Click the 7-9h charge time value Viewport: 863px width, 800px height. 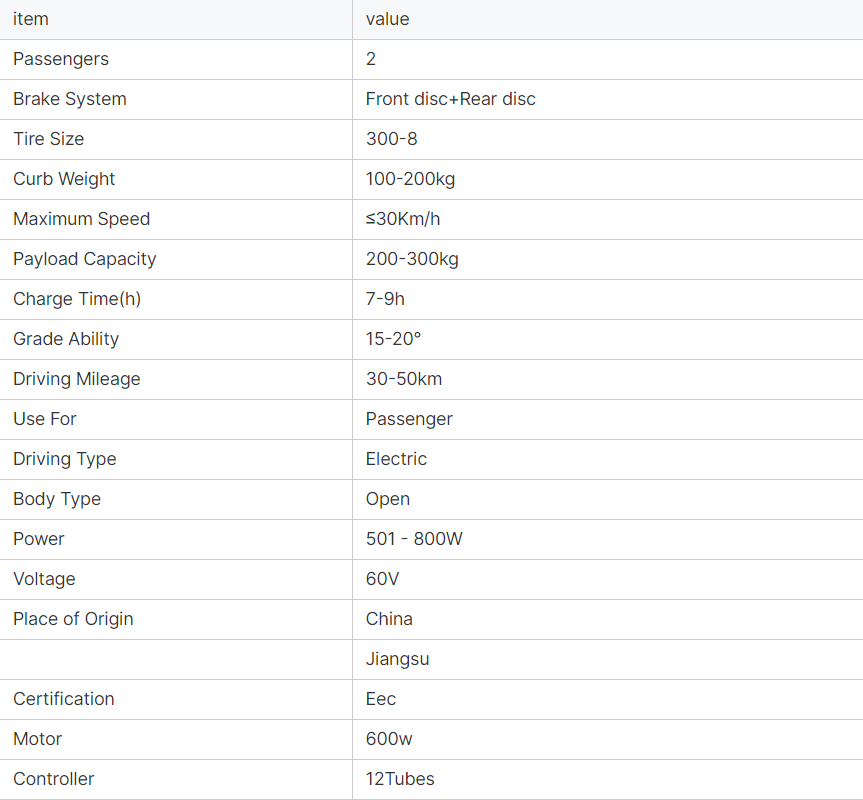pyautogui.click(x=385, y=299)
